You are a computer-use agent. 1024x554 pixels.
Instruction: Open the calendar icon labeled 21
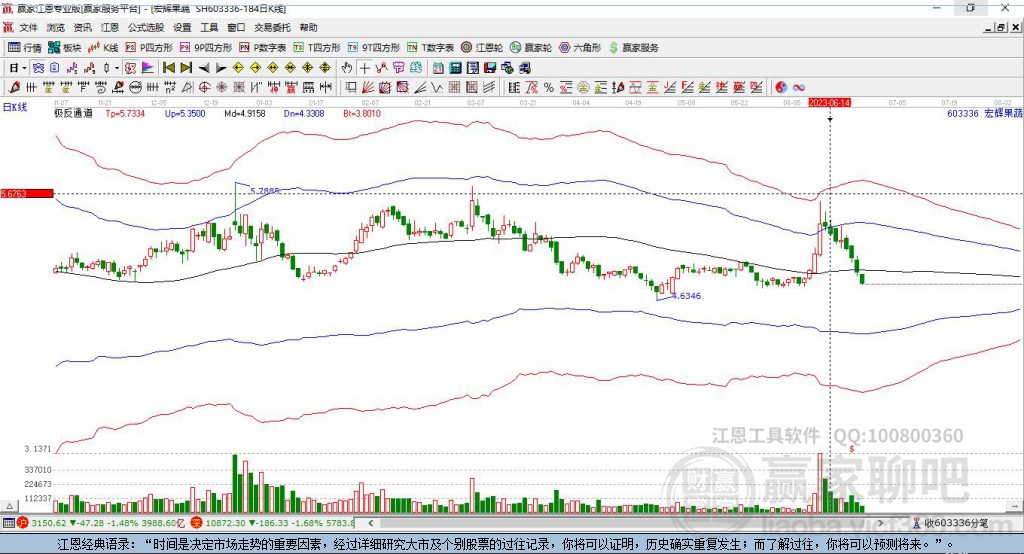click(x=438, y=68)
